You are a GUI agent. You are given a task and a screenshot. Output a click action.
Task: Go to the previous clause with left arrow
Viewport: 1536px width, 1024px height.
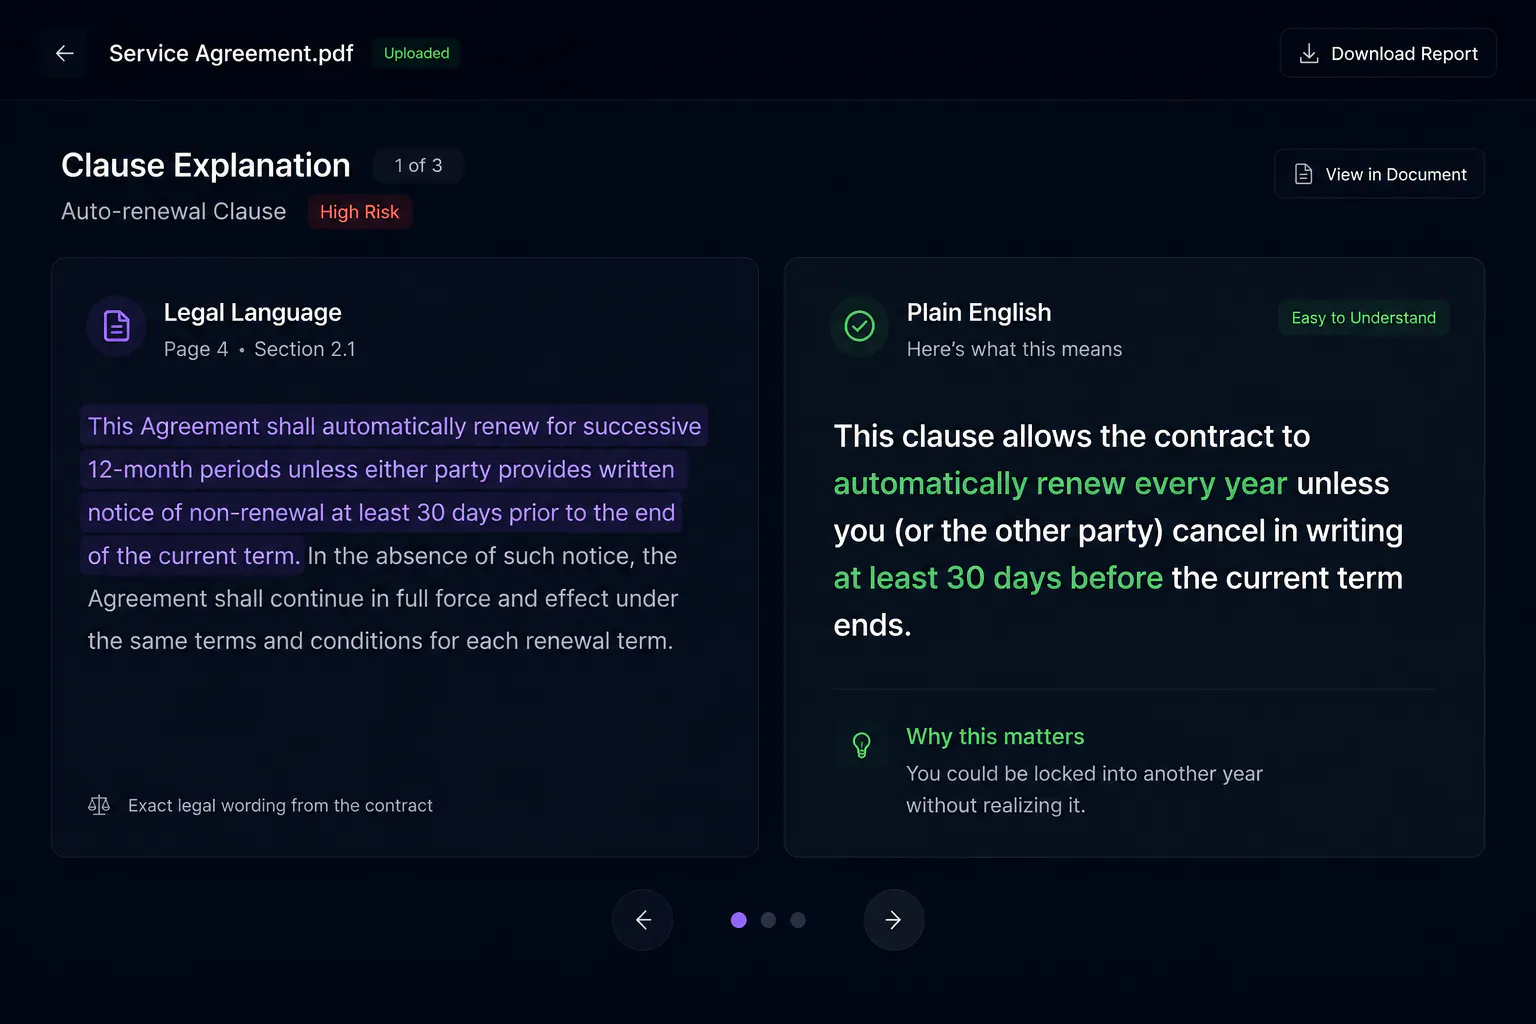[x=643, y=920]
